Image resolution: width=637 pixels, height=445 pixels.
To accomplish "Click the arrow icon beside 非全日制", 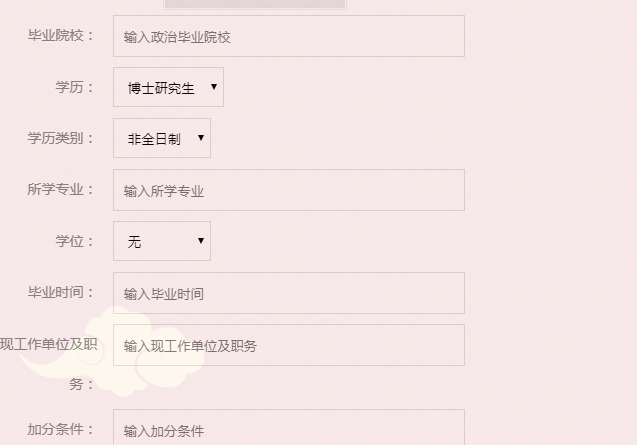I will pyautogui.click(x=201, y=138).
